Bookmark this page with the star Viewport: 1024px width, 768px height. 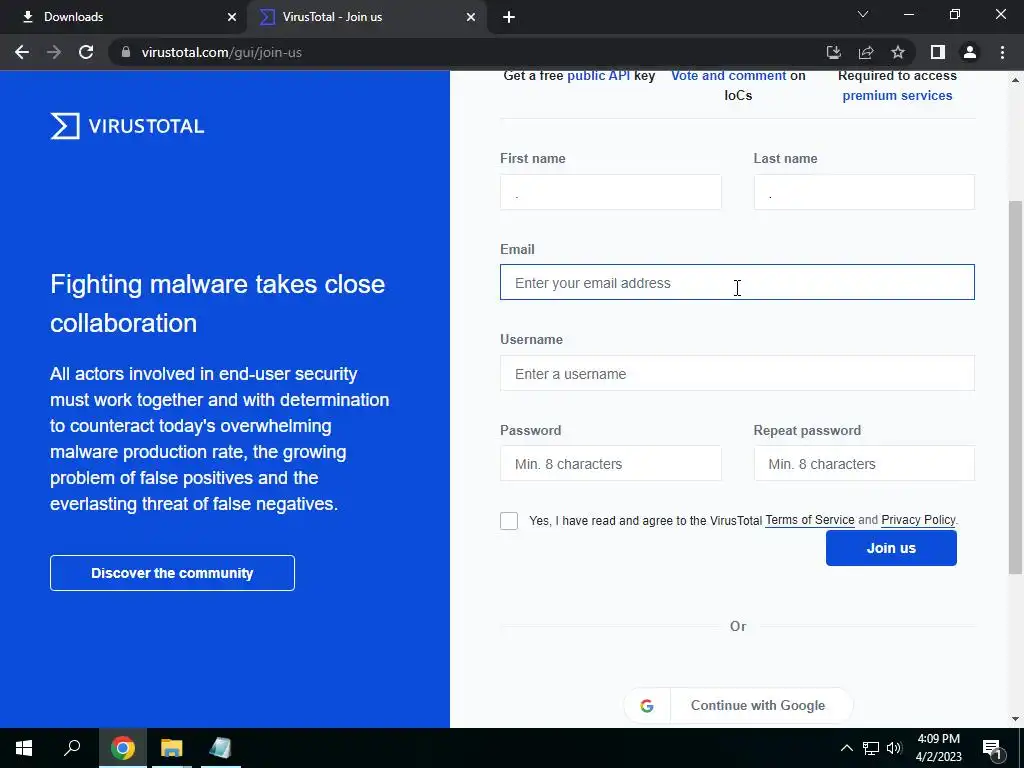click(898, 52)
